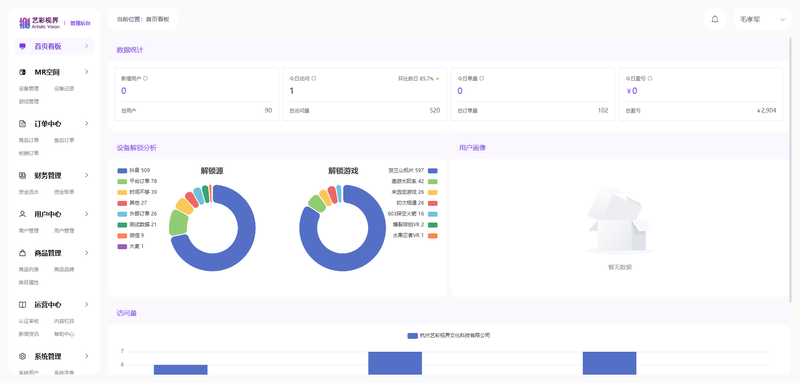Go to 商户管理 page

pyautogui.click(x=29, y=231)
